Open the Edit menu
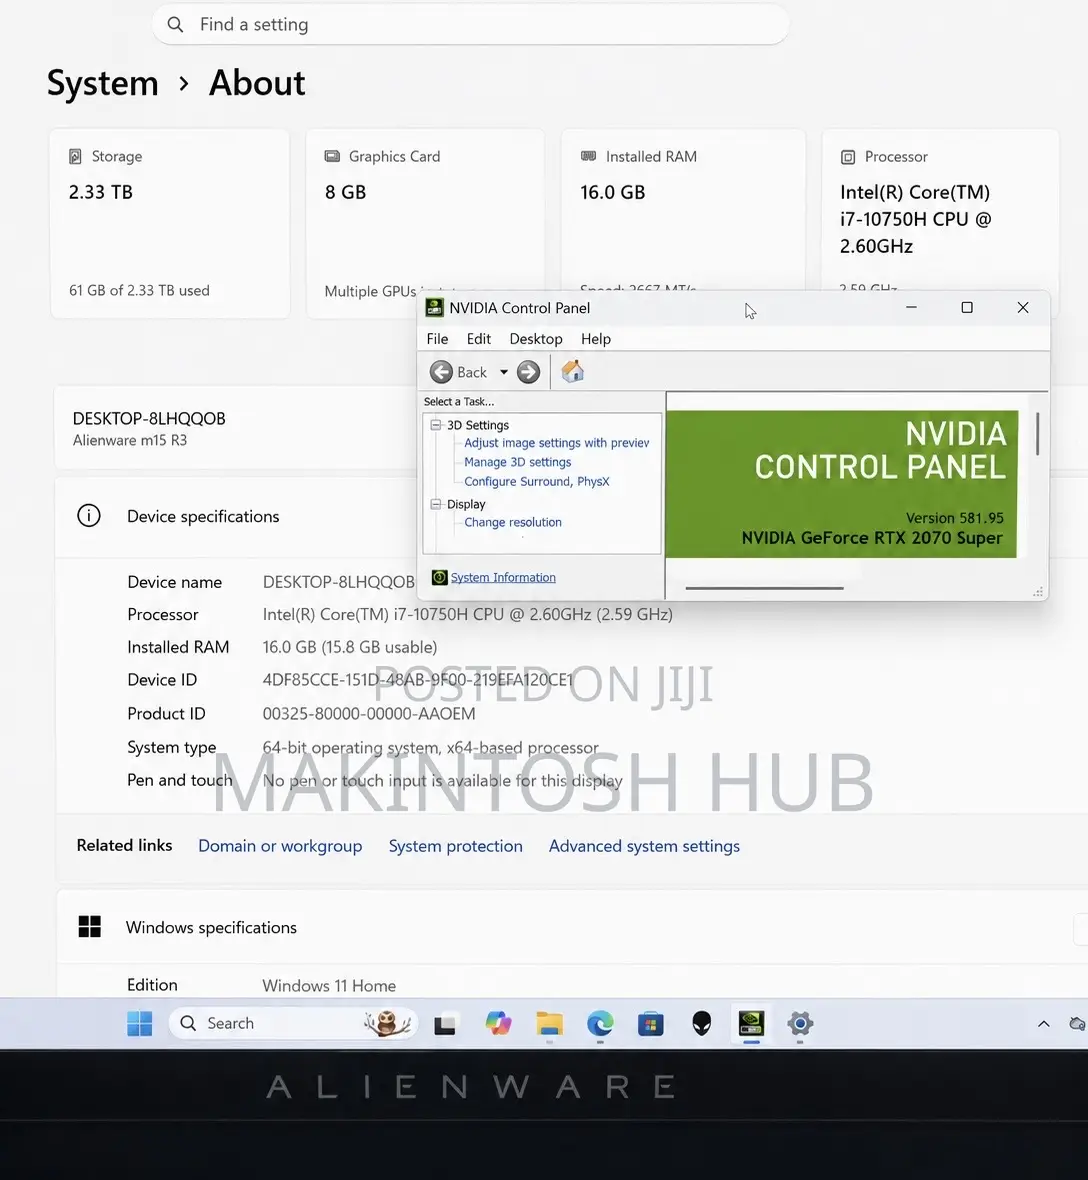 (x=479, y=339)
